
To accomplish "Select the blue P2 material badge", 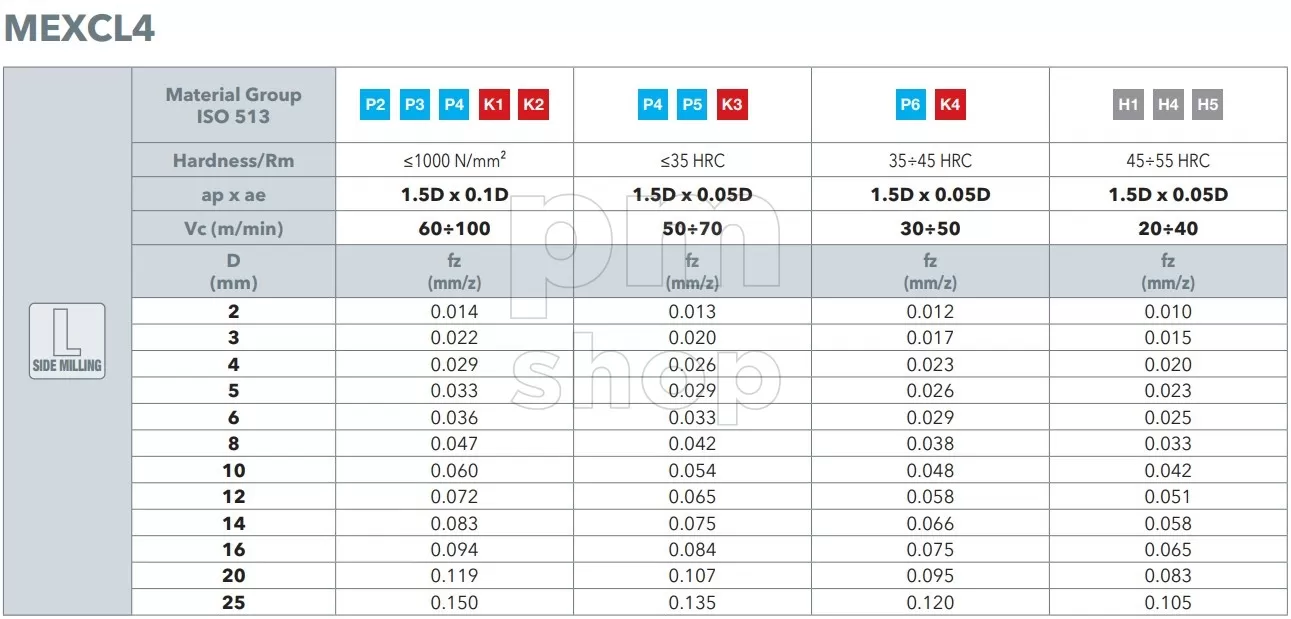I will click(x=375, y=104).
